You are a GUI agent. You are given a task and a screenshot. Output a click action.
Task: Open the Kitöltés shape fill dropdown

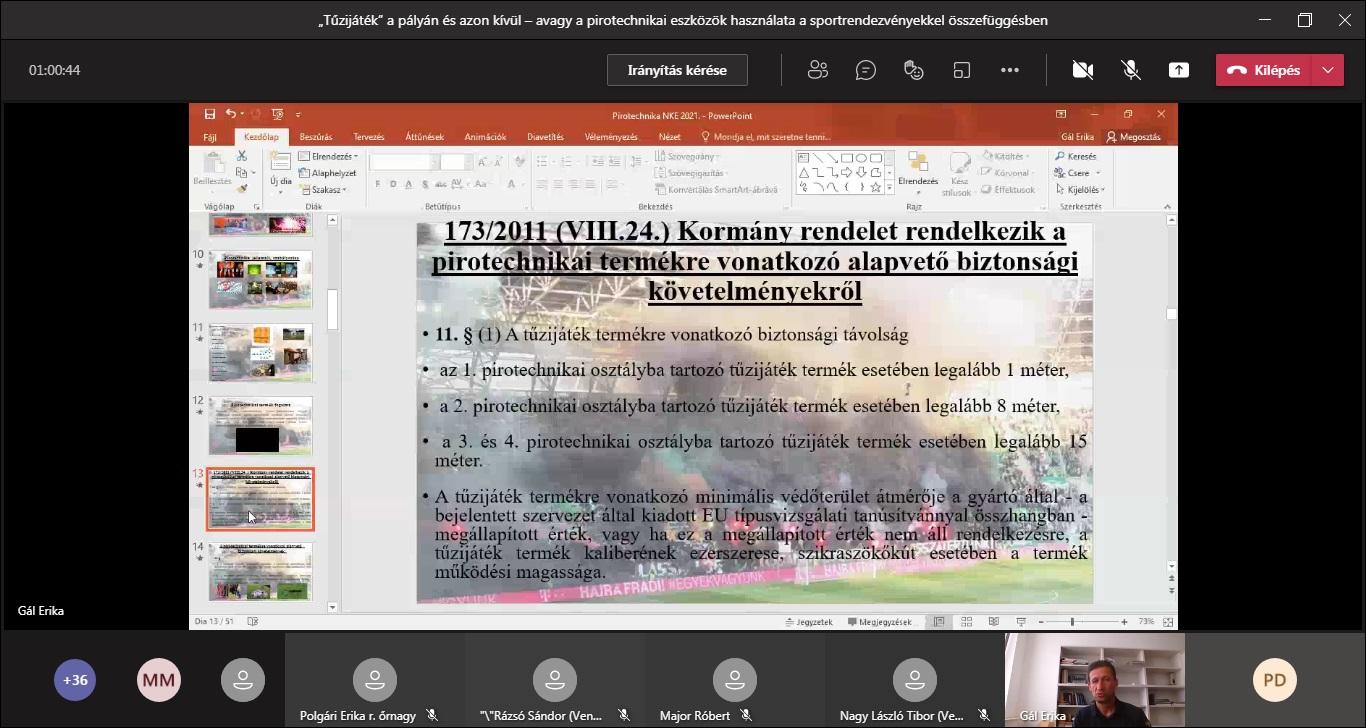pos(1007,157)
